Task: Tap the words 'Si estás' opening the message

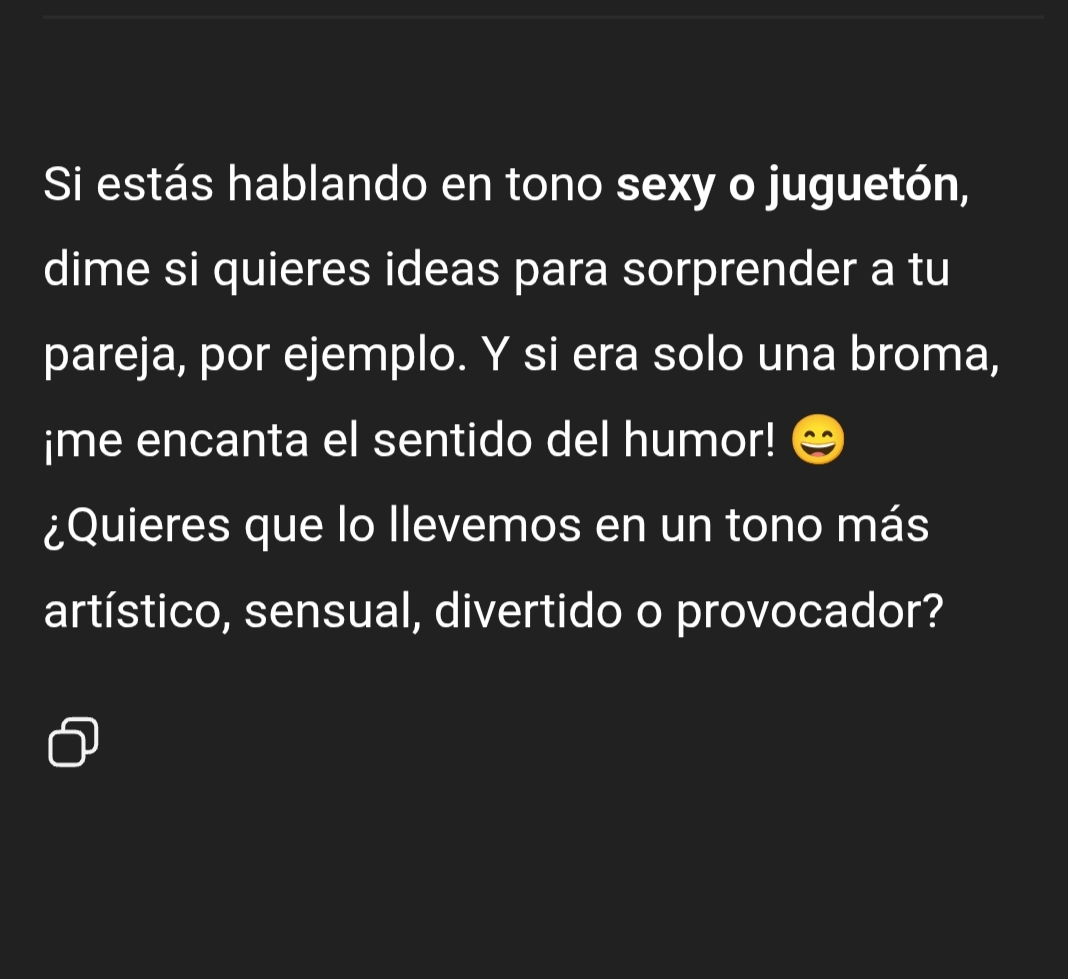Action: 129,184
